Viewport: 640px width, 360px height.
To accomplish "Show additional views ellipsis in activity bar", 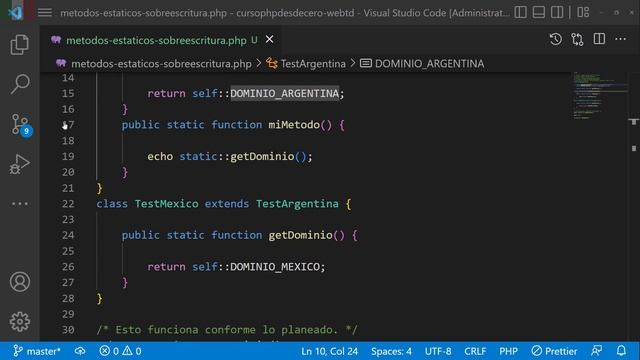I will (20, 203).
